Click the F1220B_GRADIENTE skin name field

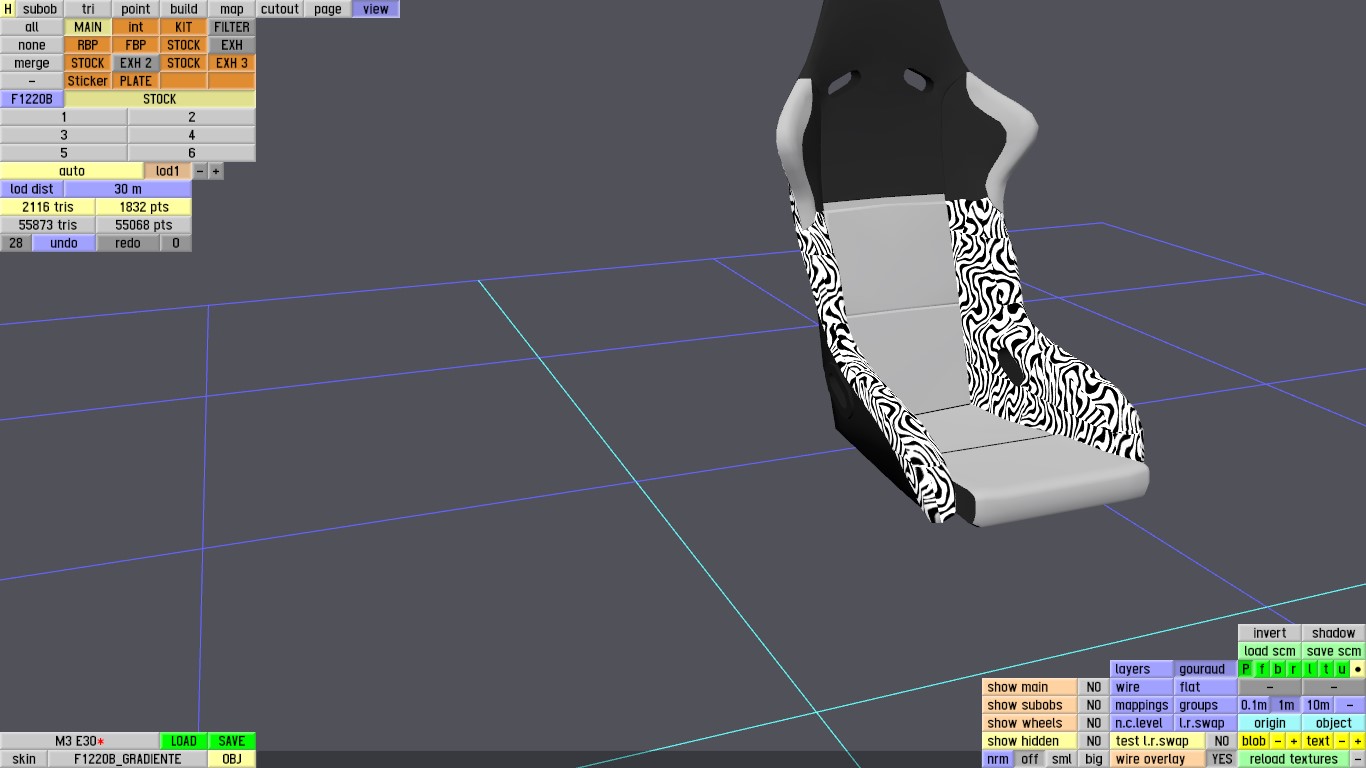pos(128,759)
